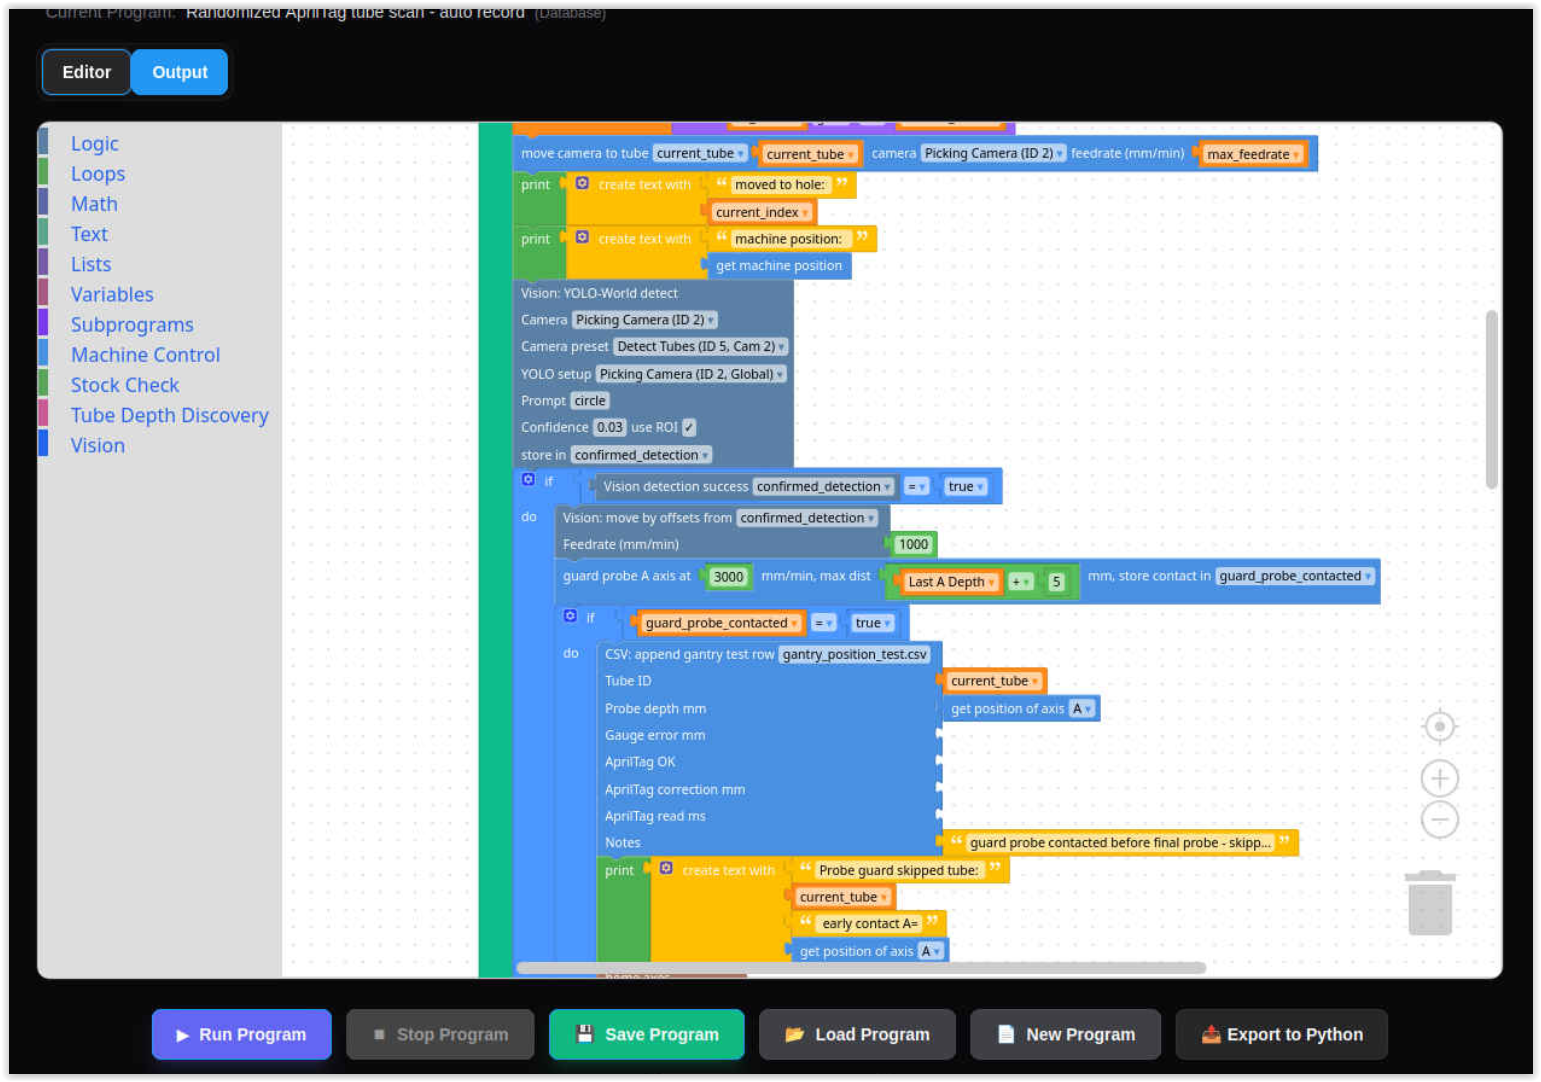The width and height of the screenshot is (1541, 1082).
Task: Center the workspace with the crosshair icon
Action: click(x=1439, y=726)
